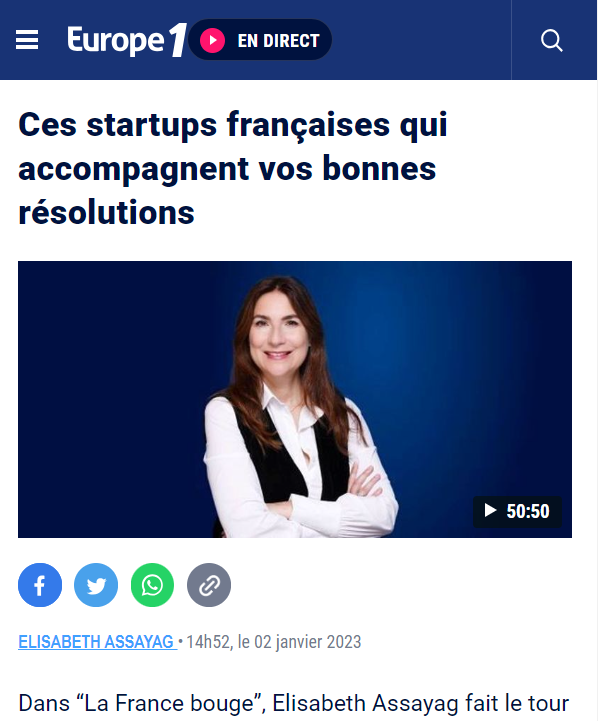Click the article headline about startups françaises
Viewport: 598px width, 721px height.
point(233,168)
